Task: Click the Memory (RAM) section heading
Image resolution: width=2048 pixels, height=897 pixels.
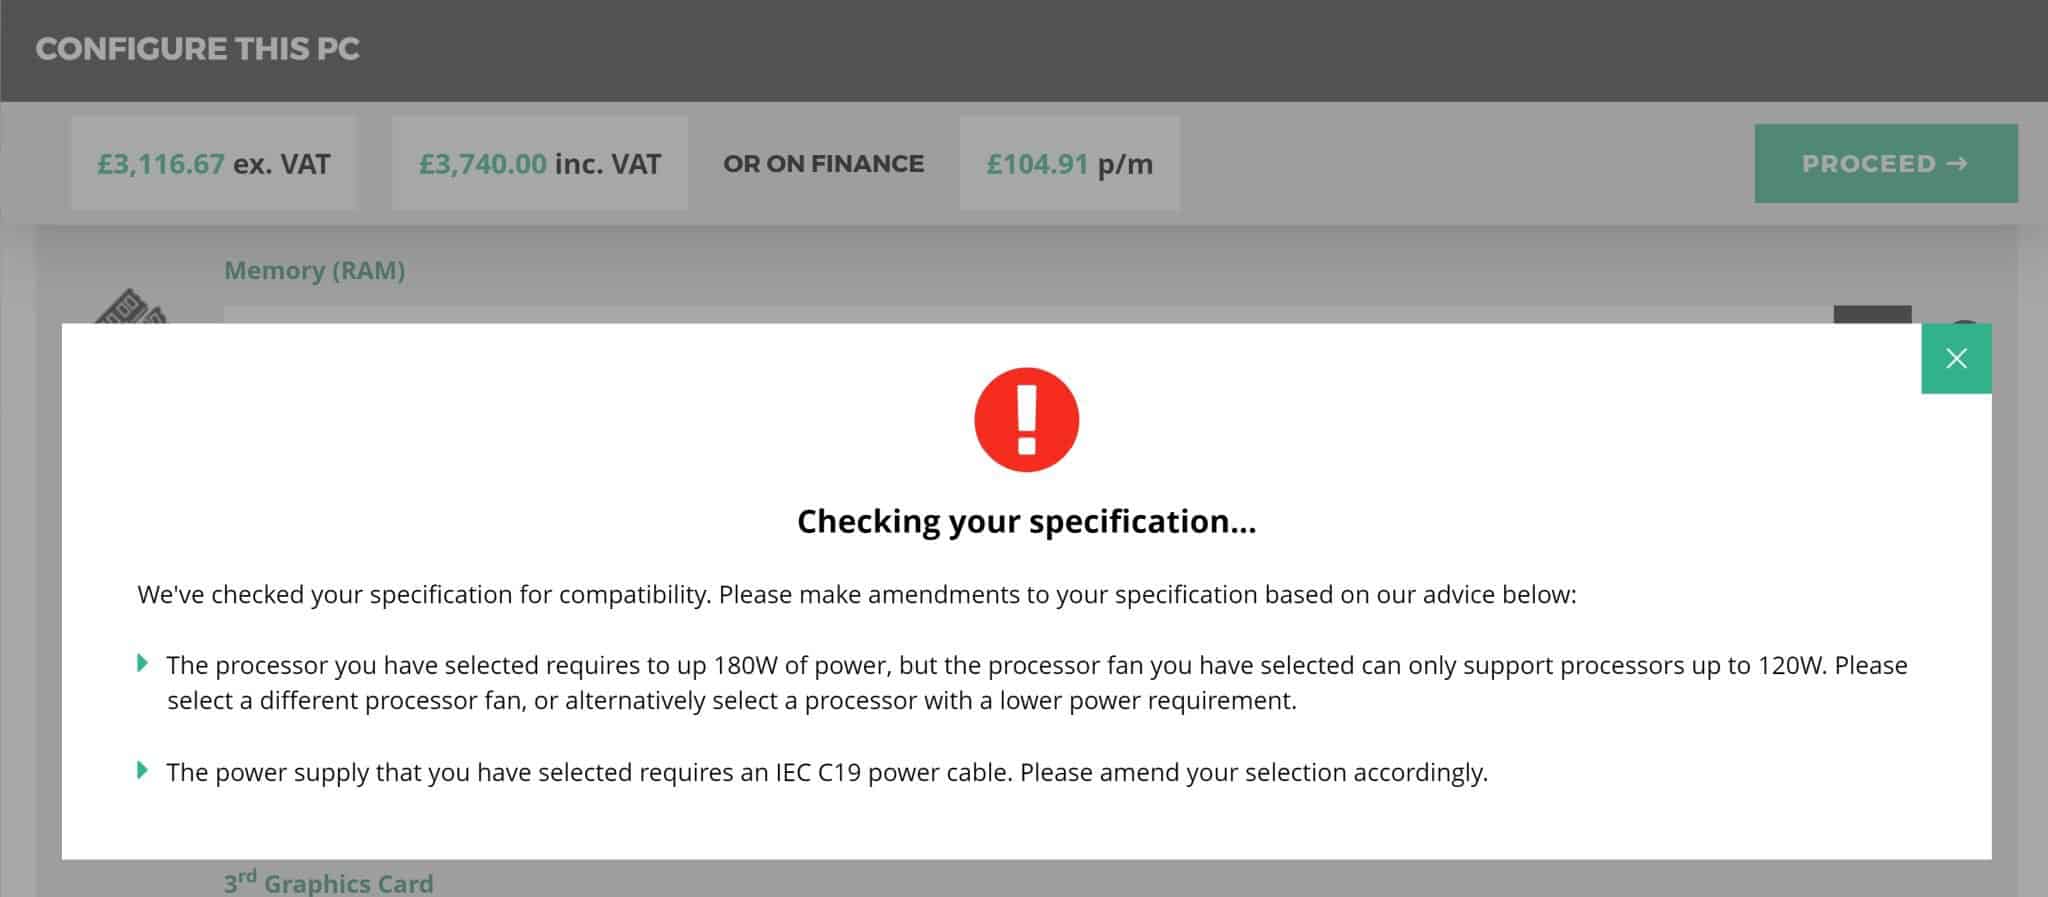Action: pyautogui.click(x=314, y=270)
